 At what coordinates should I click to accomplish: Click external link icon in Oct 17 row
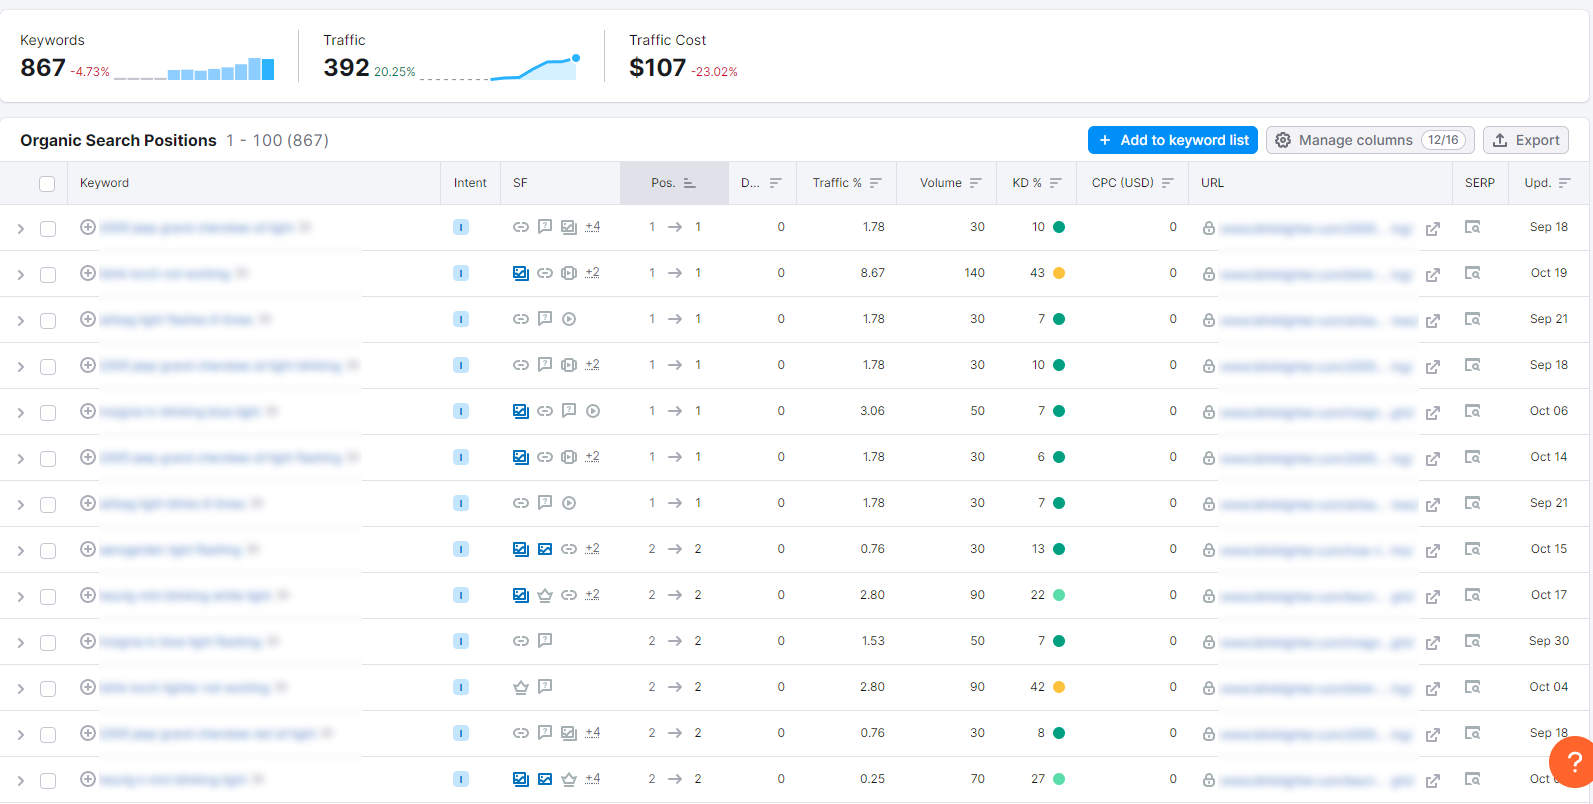[x=1433, y=597]
